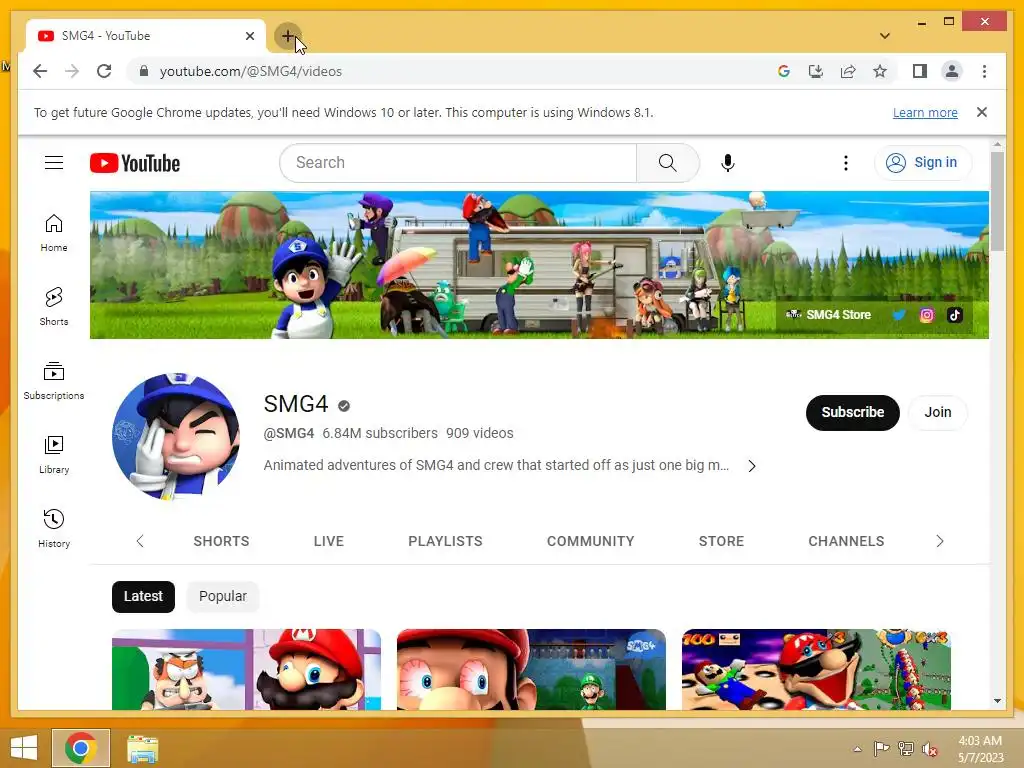Image resolution: width=1024 pixels, height=768 pixels.
Task: Click the "@SMG4" channel handle
Action: (289, 433)
